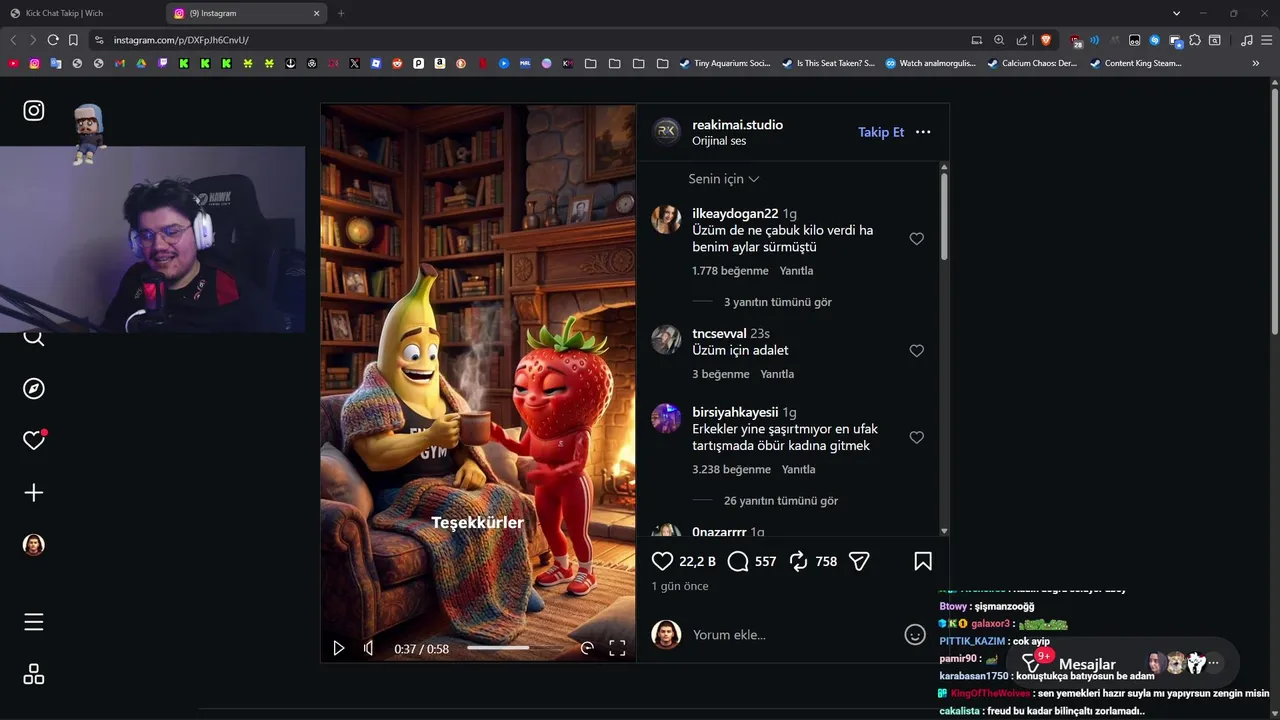The height and width of the screenshot is (720, 1280).
Task: Open Brave Shields lion icon
Action: click(1046, 40)
